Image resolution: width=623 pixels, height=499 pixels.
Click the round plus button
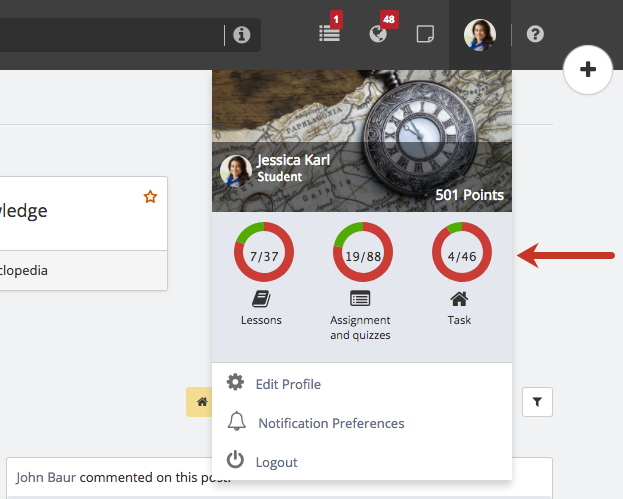tap(588, 70)
